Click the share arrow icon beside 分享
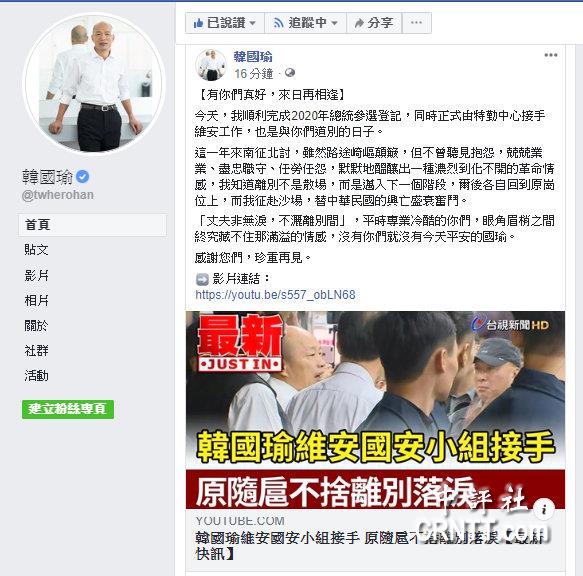 pyautogui.click(x=359, y=23)
